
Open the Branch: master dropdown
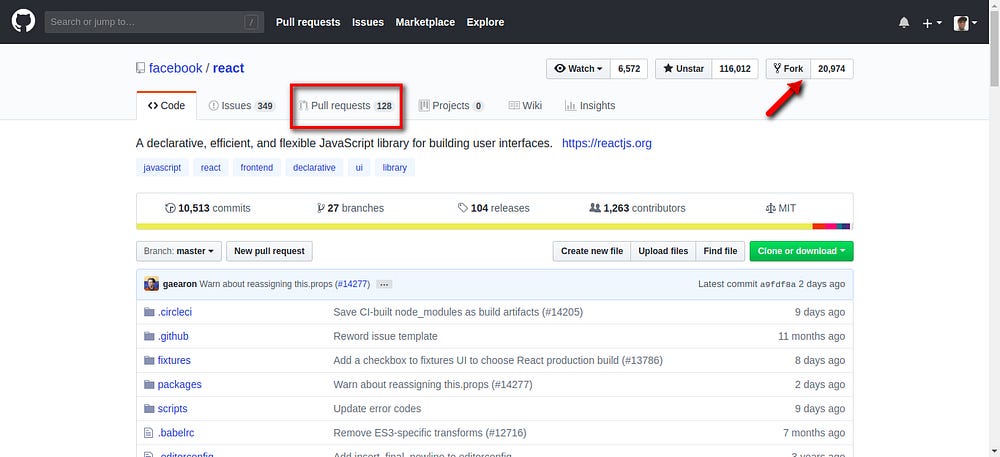pyautogui.click(x=179, y=251)
